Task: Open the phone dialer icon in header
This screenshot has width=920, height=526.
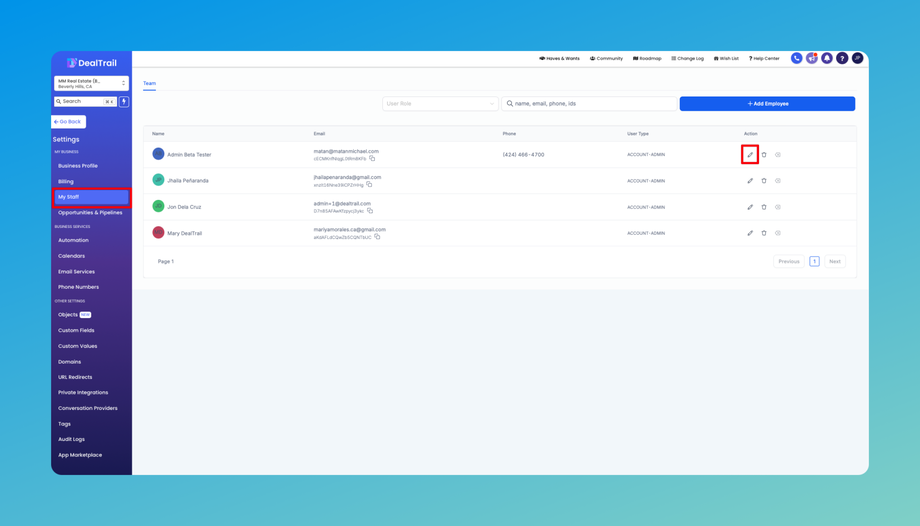Action: [x=796, y=58]
